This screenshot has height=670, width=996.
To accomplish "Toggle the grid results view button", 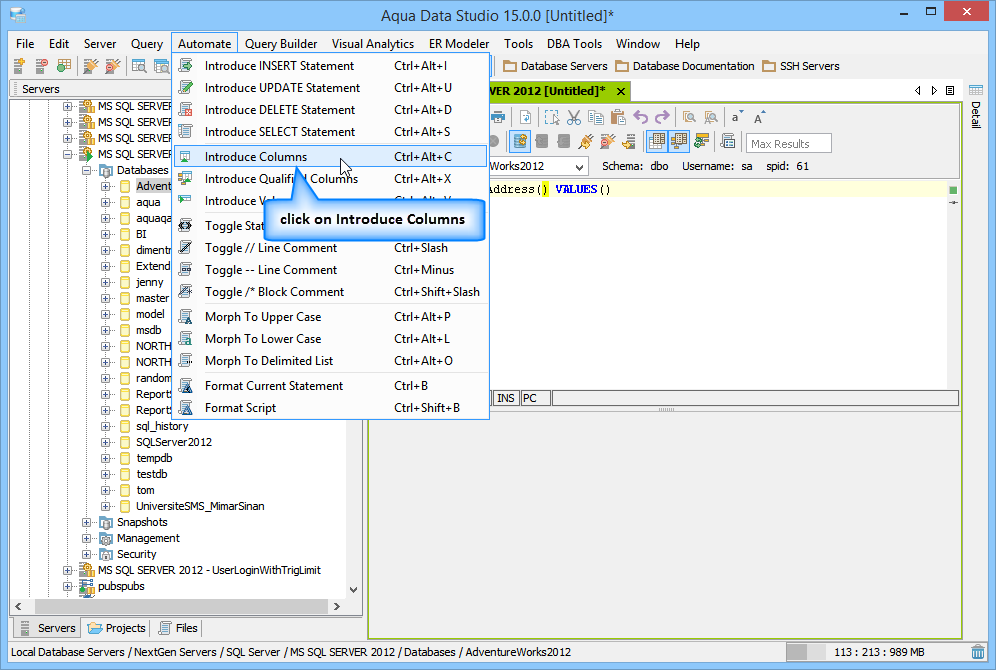I will [x=657, y=142].
